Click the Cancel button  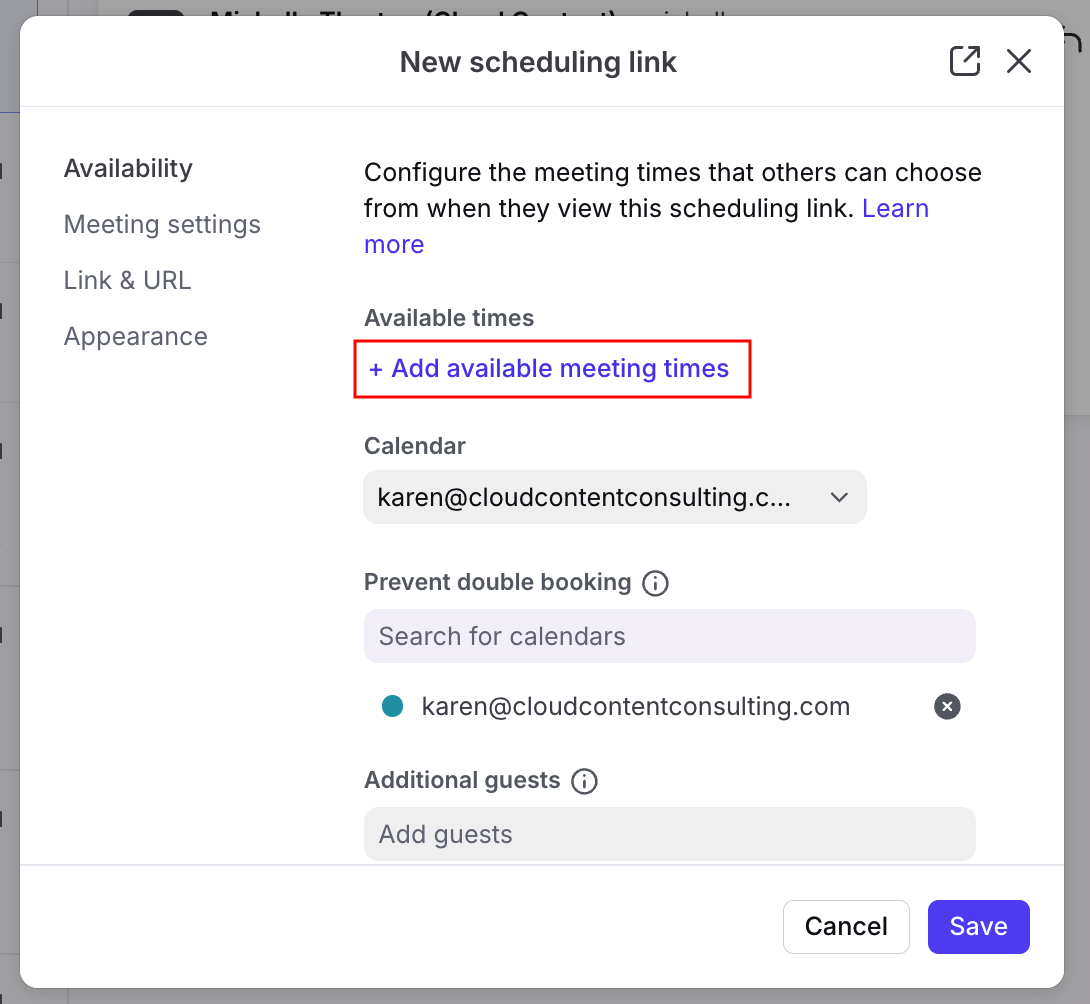[x=846, y=927]
